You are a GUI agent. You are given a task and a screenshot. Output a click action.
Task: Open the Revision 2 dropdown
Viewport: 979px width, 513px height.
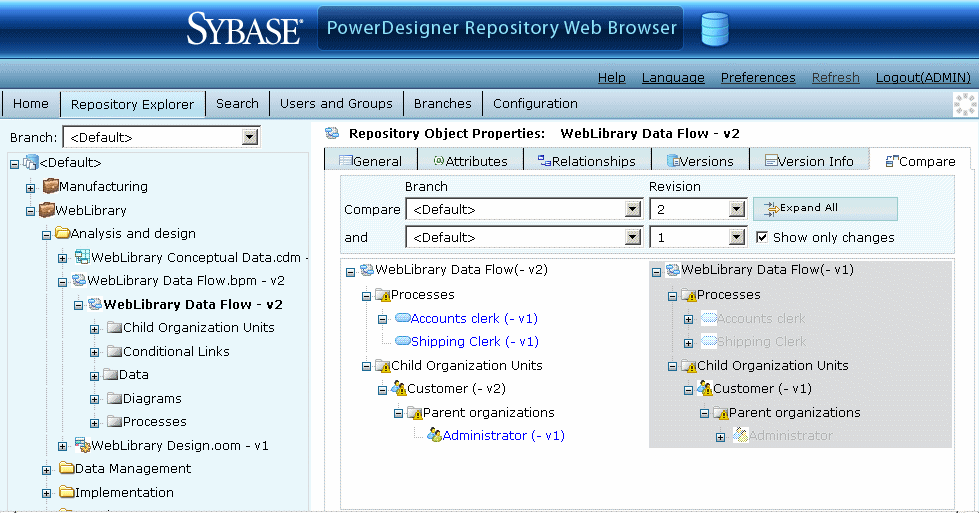[738, 209]
